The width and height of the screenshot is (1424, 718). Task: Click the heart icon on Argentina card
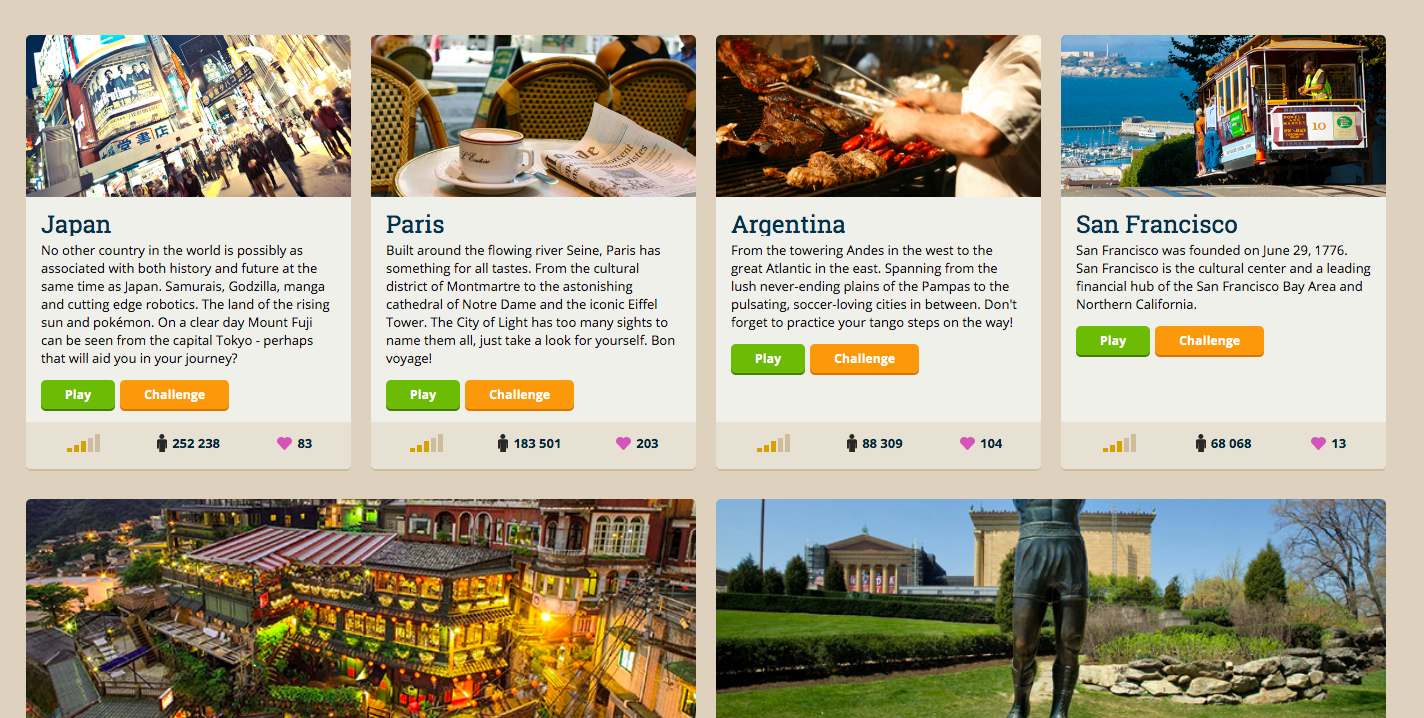(967, 443)
